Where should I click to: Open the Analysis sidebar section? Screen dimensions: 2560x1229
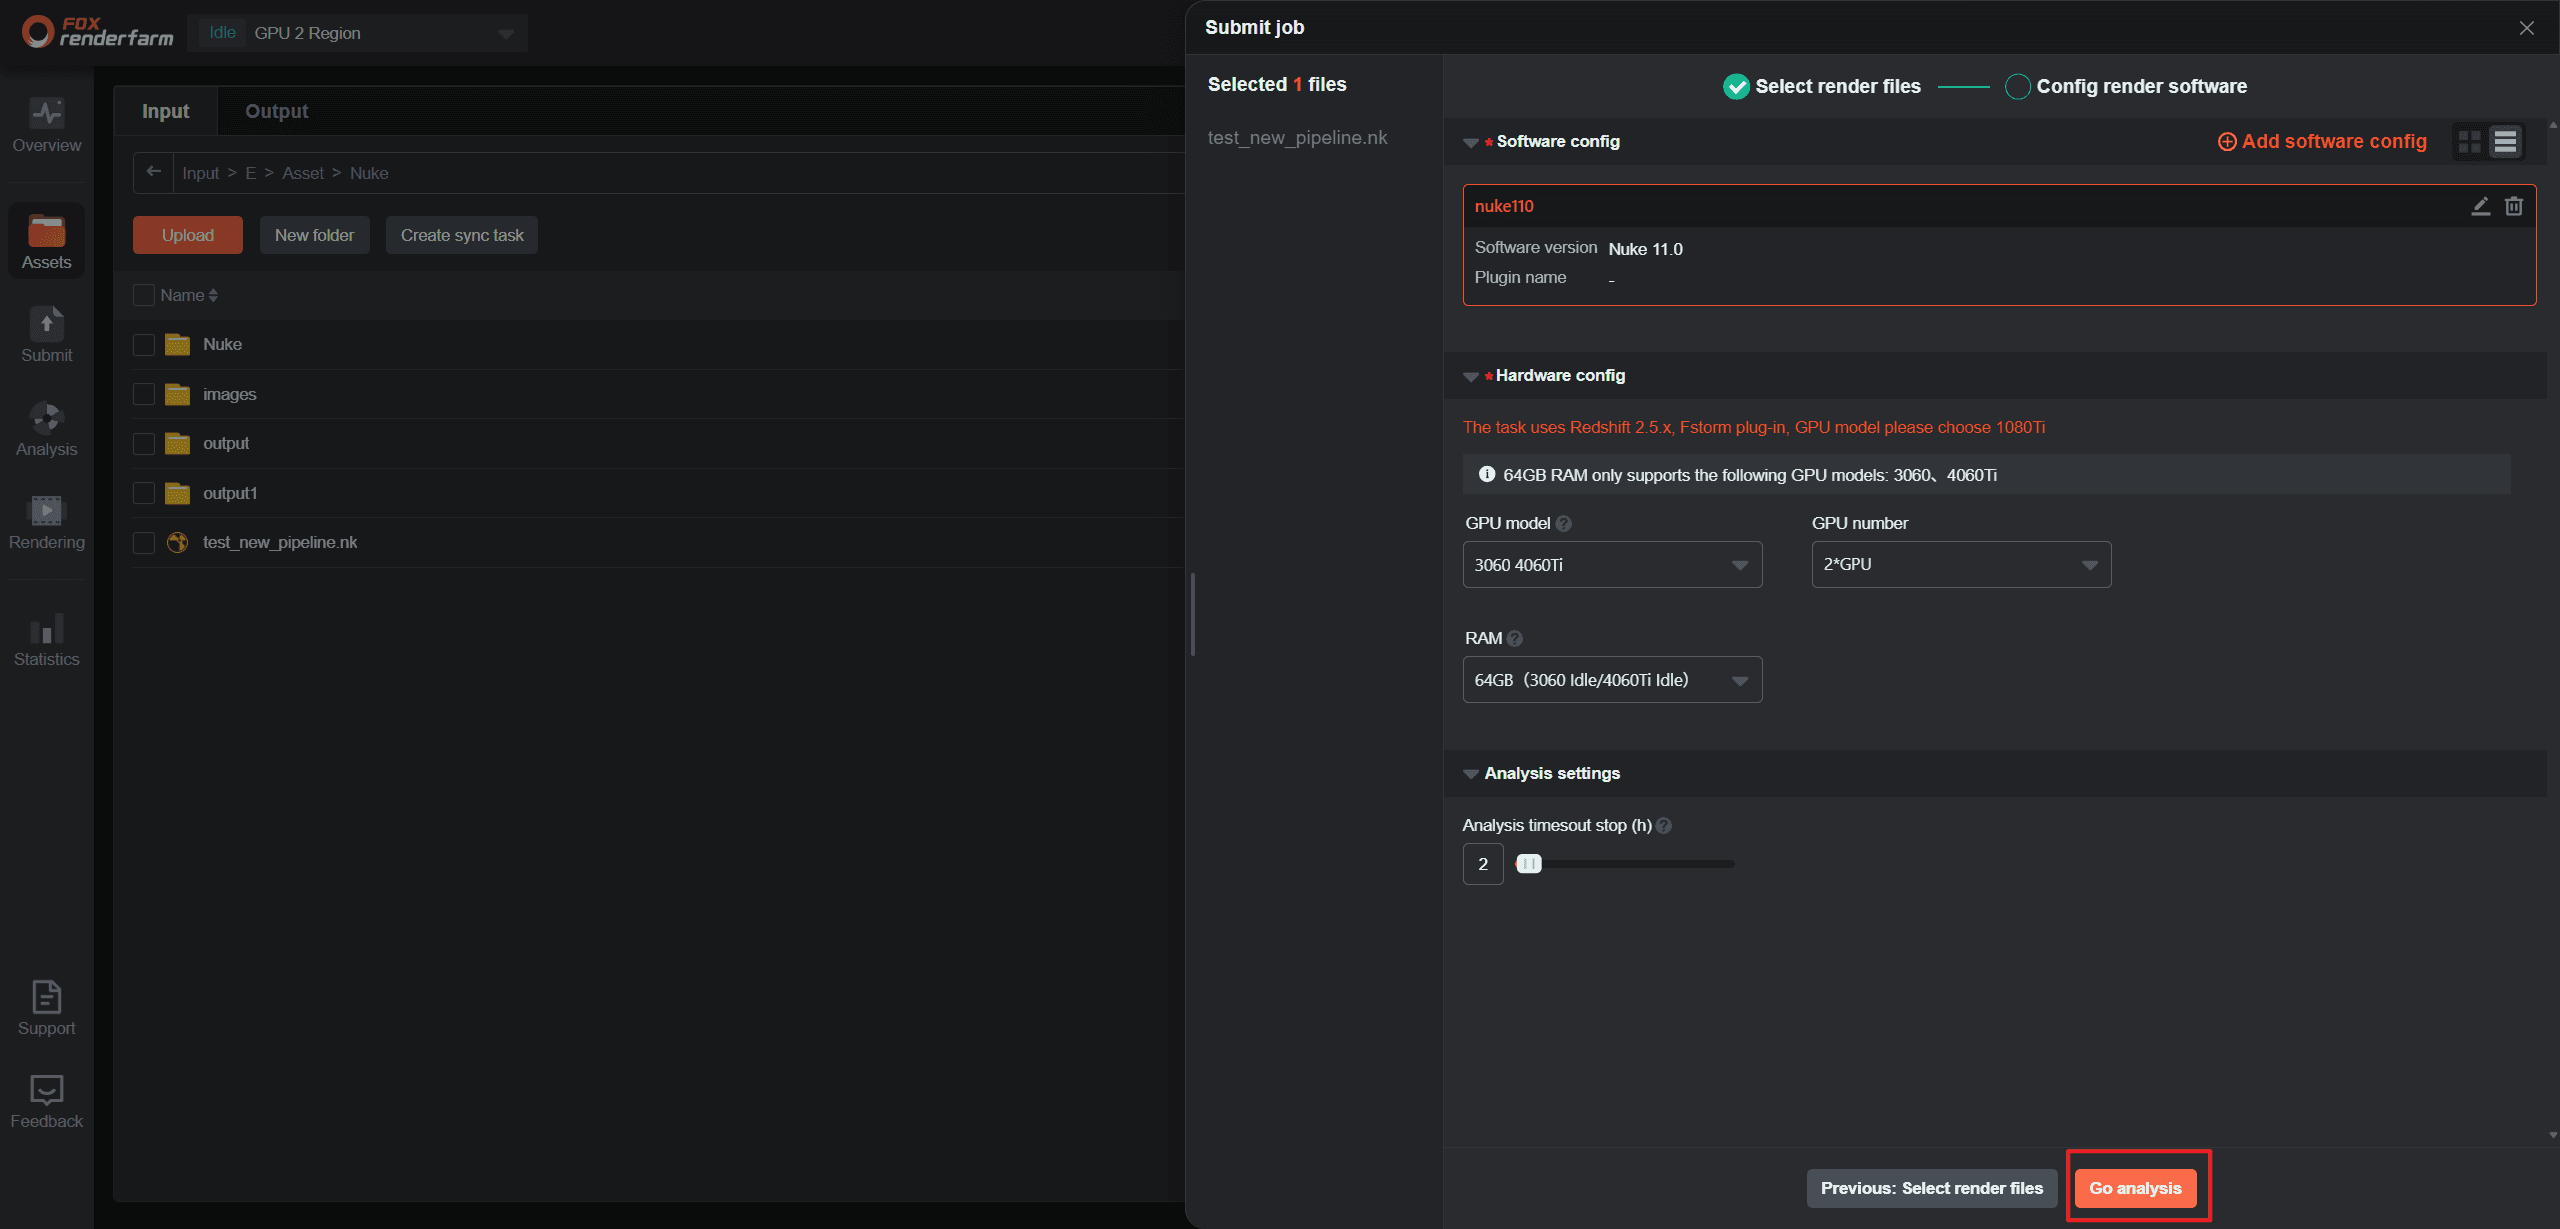[x=46, y=429]
